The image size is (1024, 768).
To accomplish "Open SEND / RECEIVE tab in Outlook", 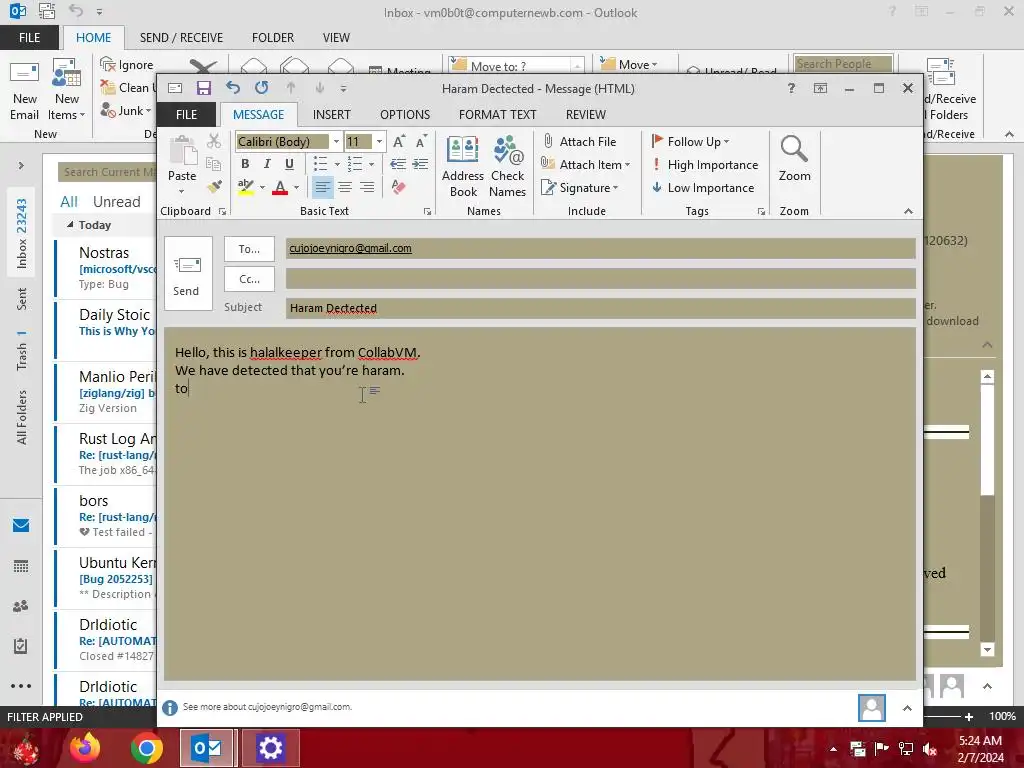I will pyautogui.click(x=181, y=38).
